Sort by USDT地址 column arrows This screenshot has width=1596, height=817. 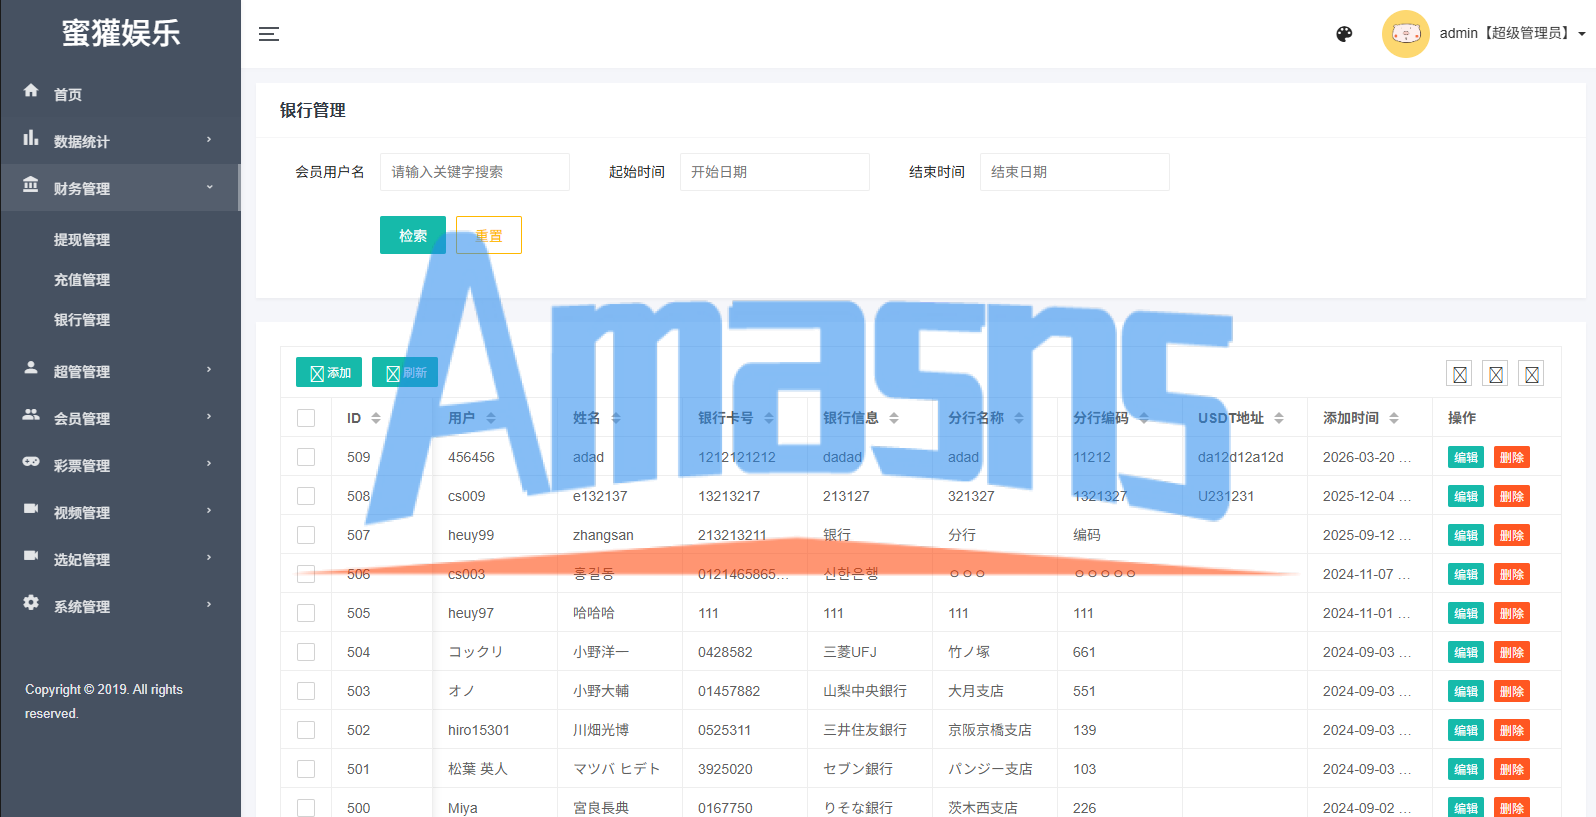[x=1279, y=418]
